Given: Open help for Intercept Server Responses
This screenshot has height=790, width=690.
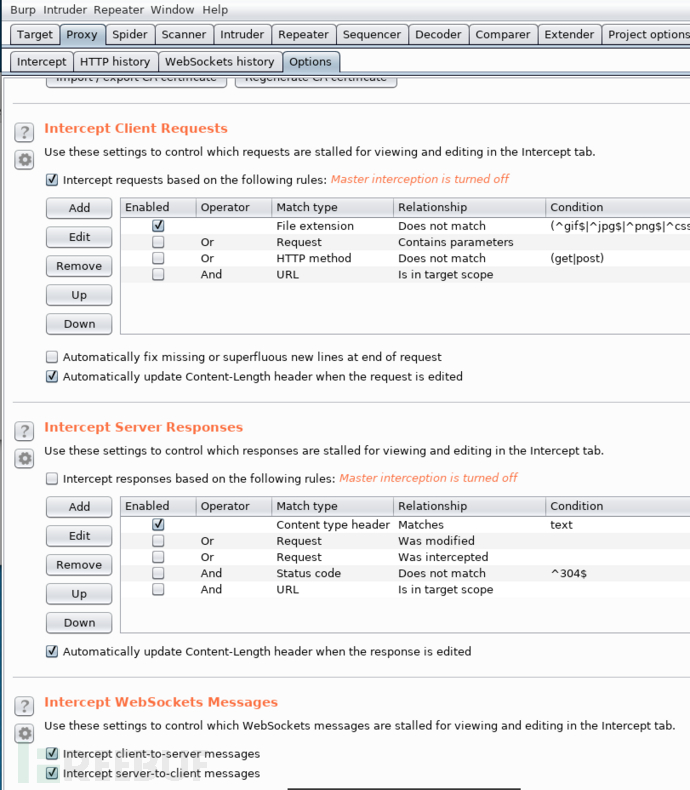Looking at the screenshot, I should point(24,431).
